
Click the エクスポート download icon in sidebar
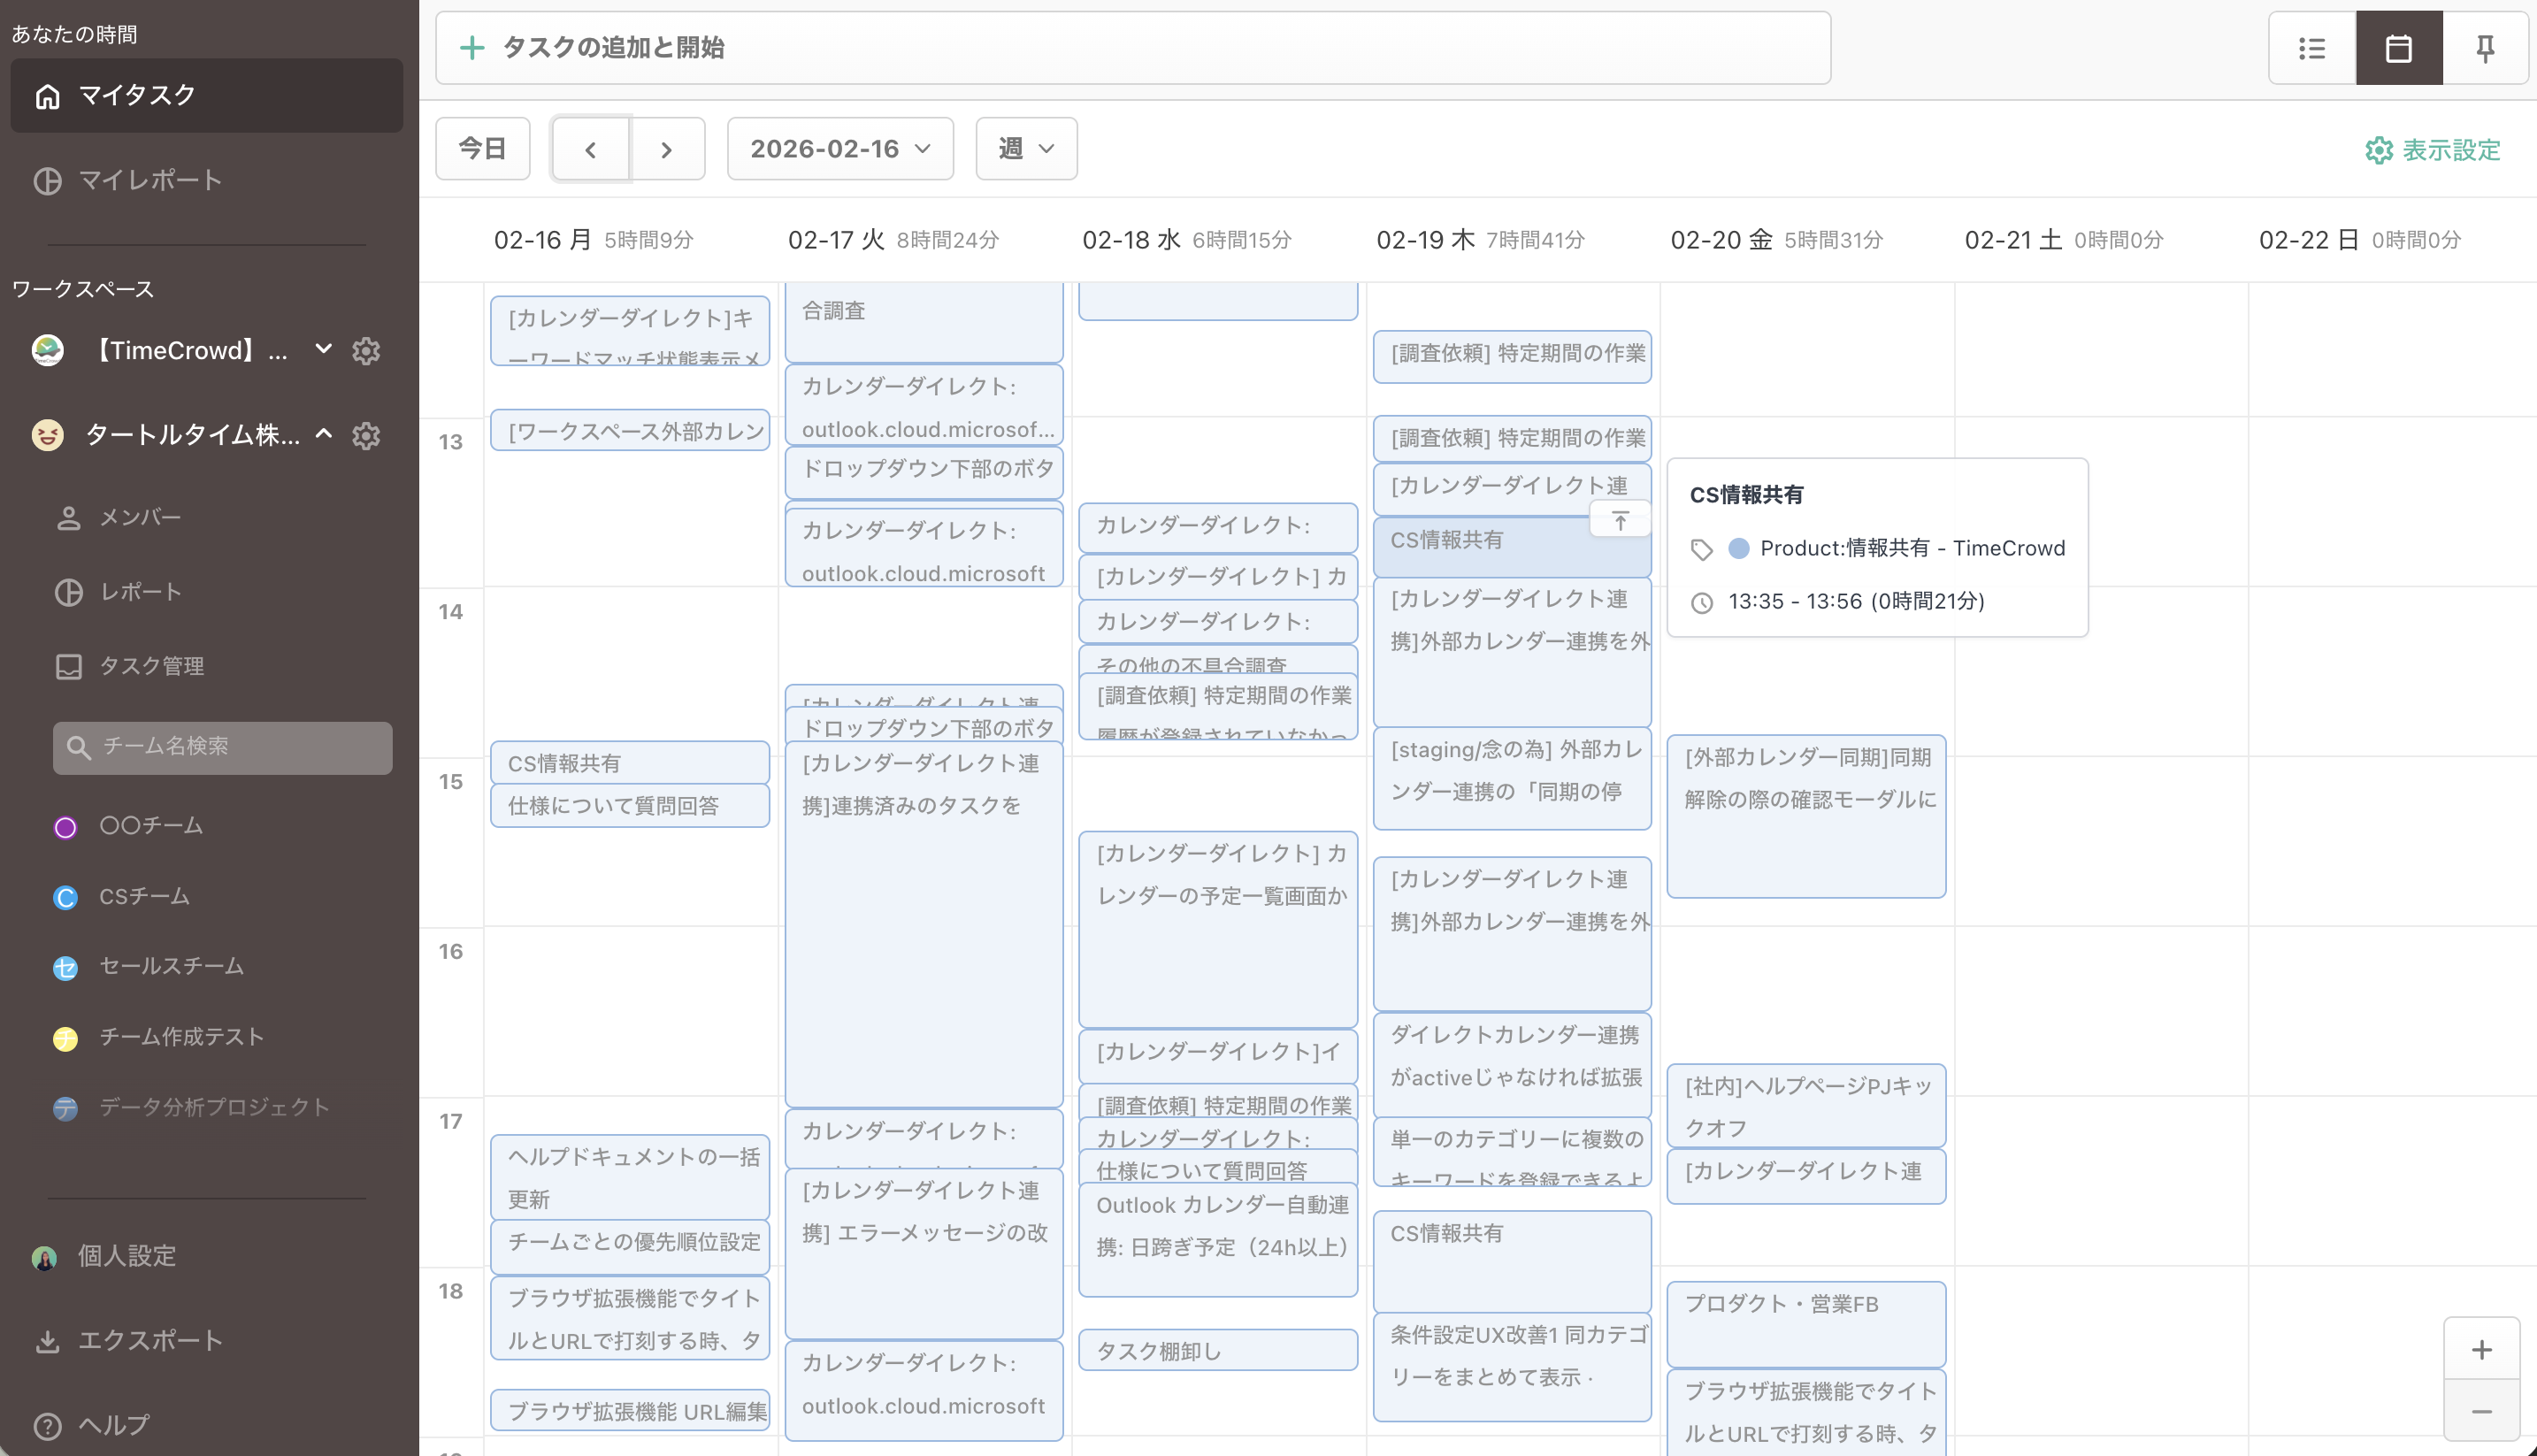(x=47, y=1341)
